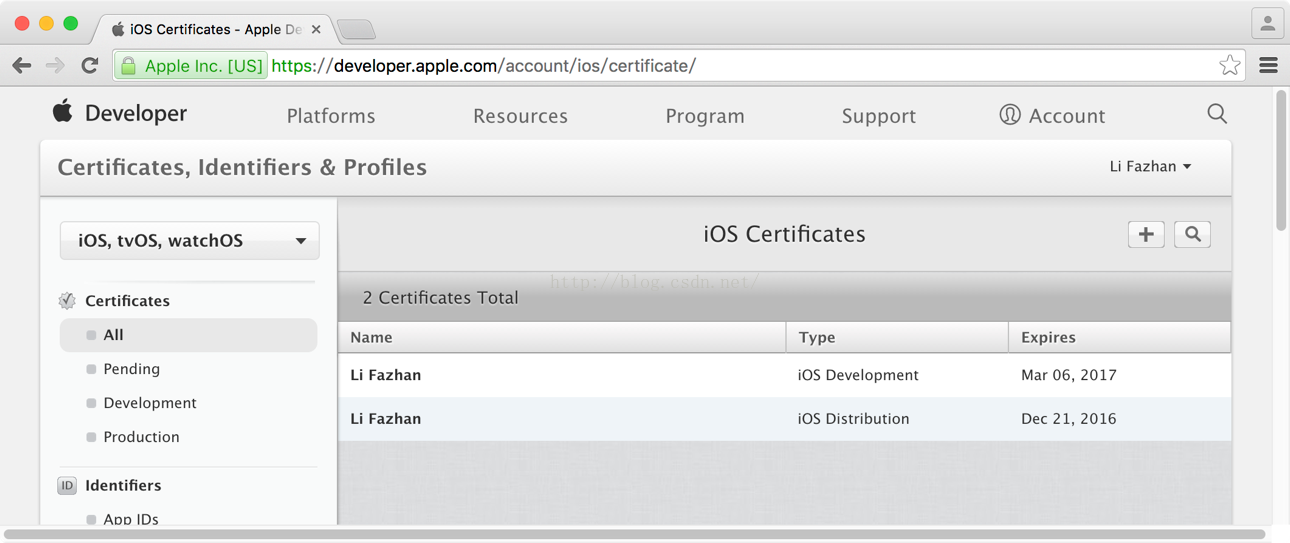The height and width of the screenshot is (543, 1290).
Task: Click the Apple Developer logo
Action: 120,113
